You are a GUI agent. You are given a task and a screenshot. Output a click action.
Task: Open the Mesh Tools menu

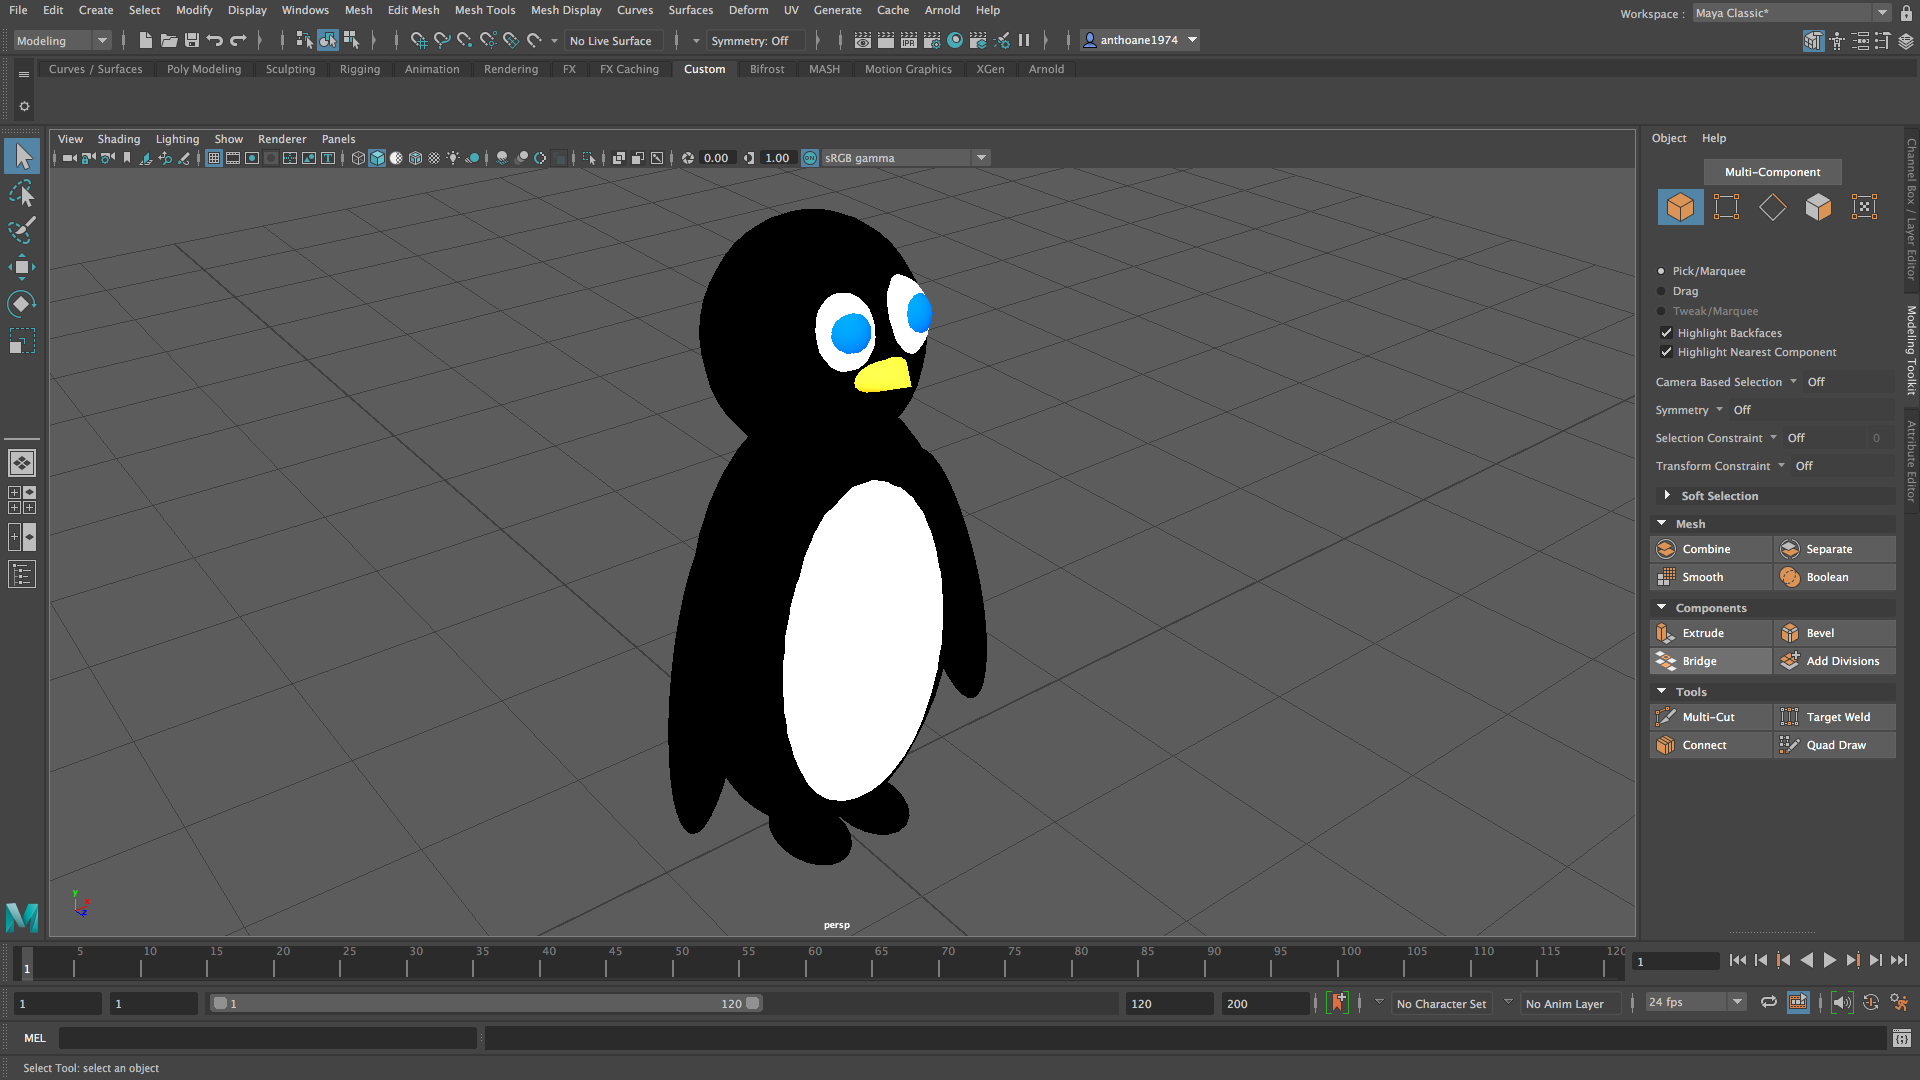pyautogui.click(x=485, y=10)
